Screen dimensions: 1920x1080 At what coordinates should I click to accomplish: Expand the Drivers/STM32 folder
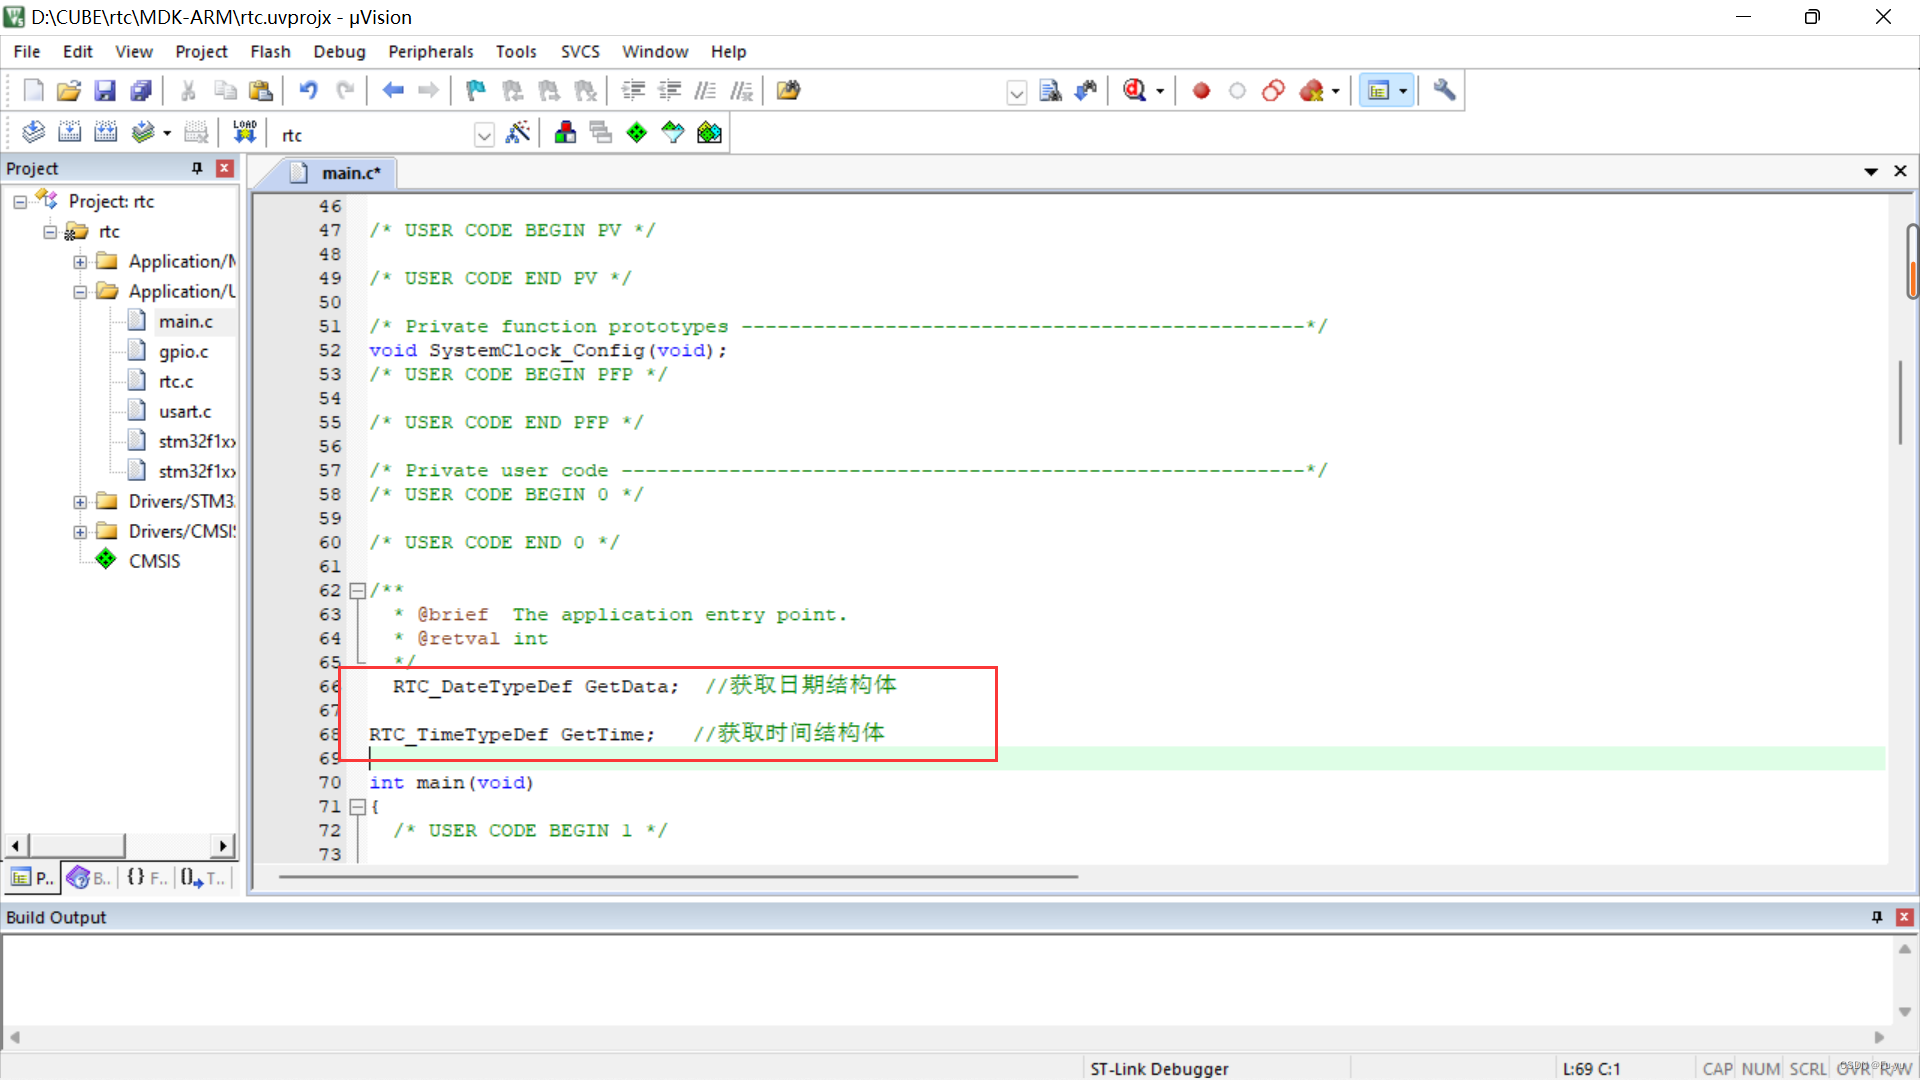click(x=80, y=502)
